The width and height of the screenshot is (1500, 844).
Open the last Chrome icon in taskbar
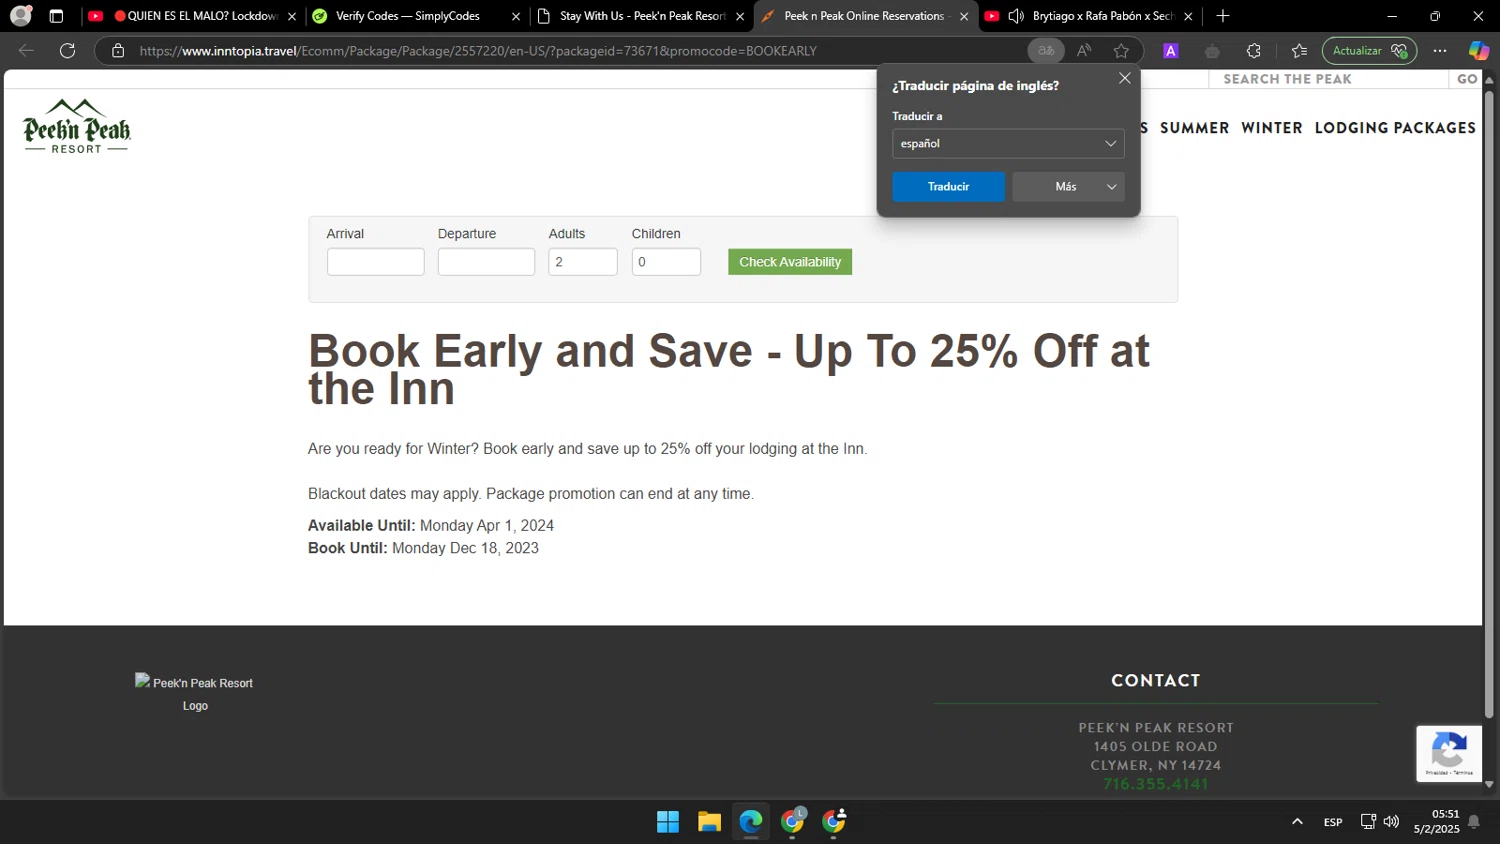tap(834, 822)
